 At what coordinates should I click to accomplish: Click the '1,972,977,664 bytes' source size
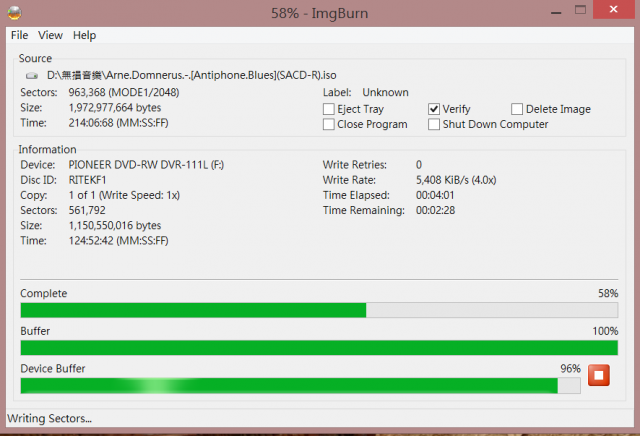point(115,108)
